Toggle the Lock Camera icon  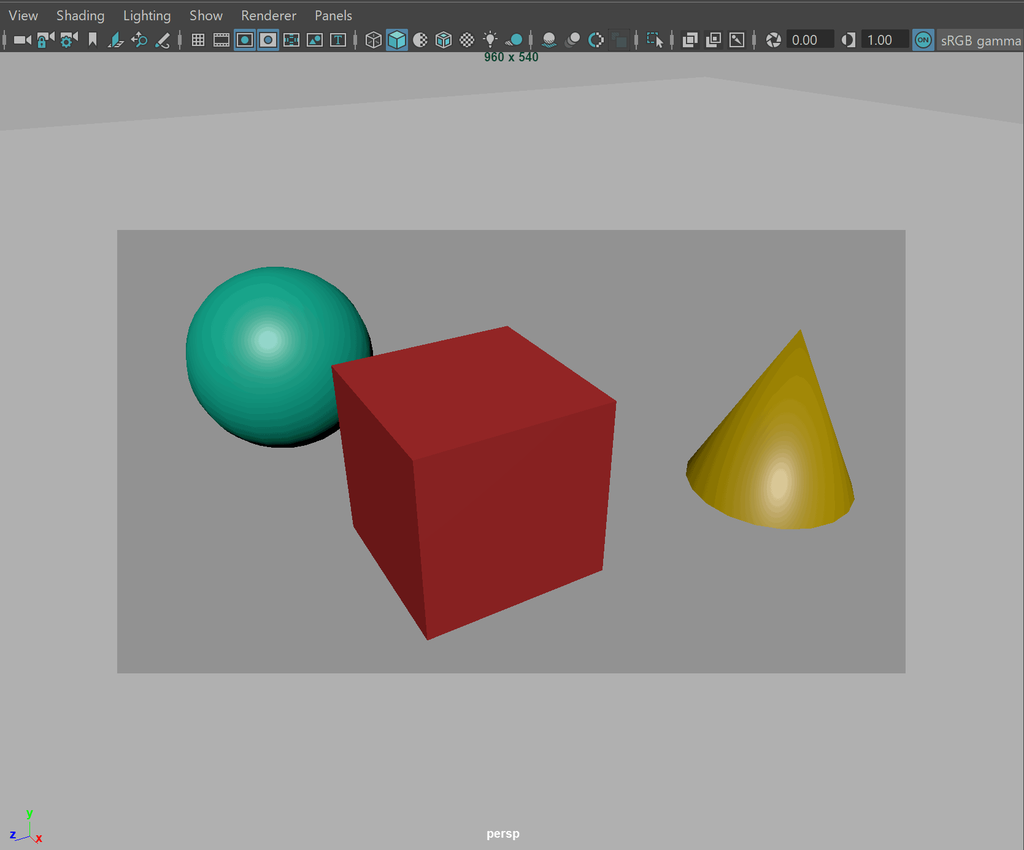coord(45,40)
